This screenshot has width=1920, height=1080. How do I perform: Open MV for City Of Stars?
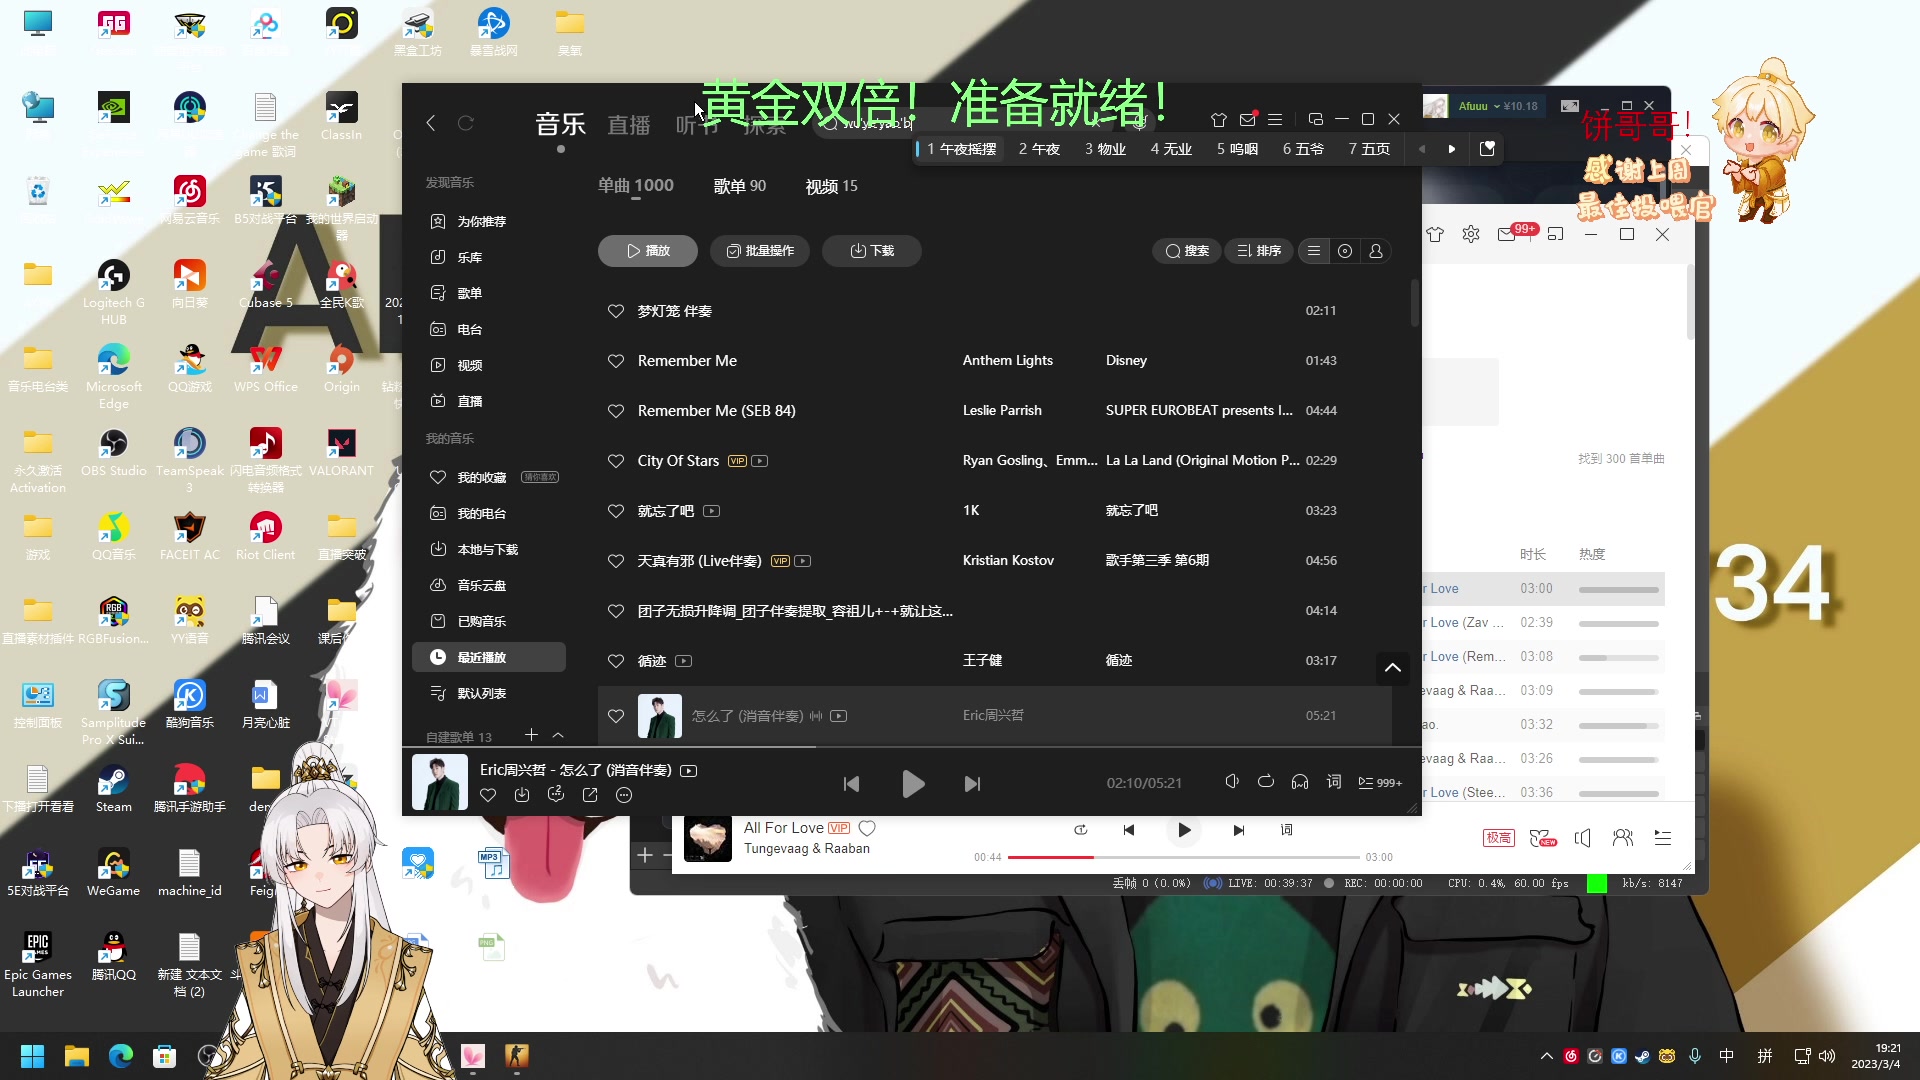click(x=760, y=461)
